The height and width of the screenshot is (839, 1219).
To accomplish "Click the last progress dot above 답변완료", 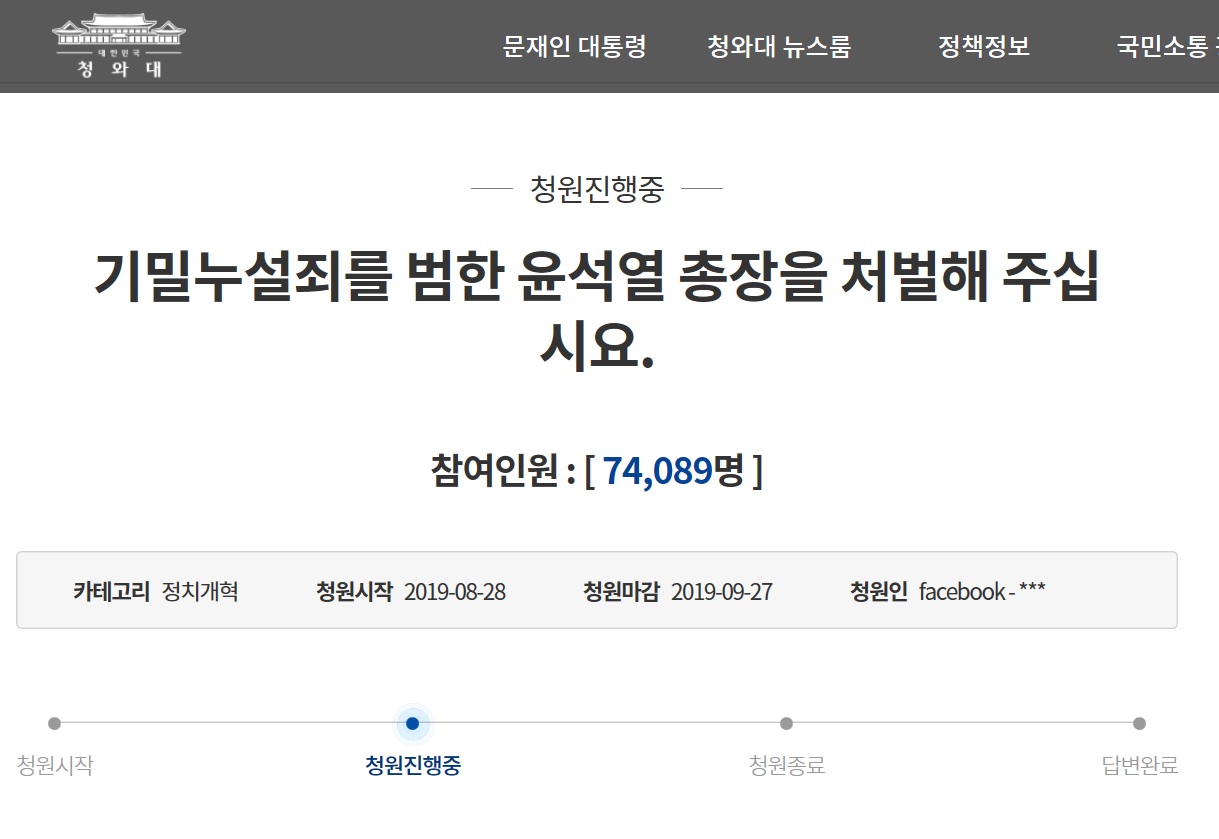I will [x=1139, y=723].
